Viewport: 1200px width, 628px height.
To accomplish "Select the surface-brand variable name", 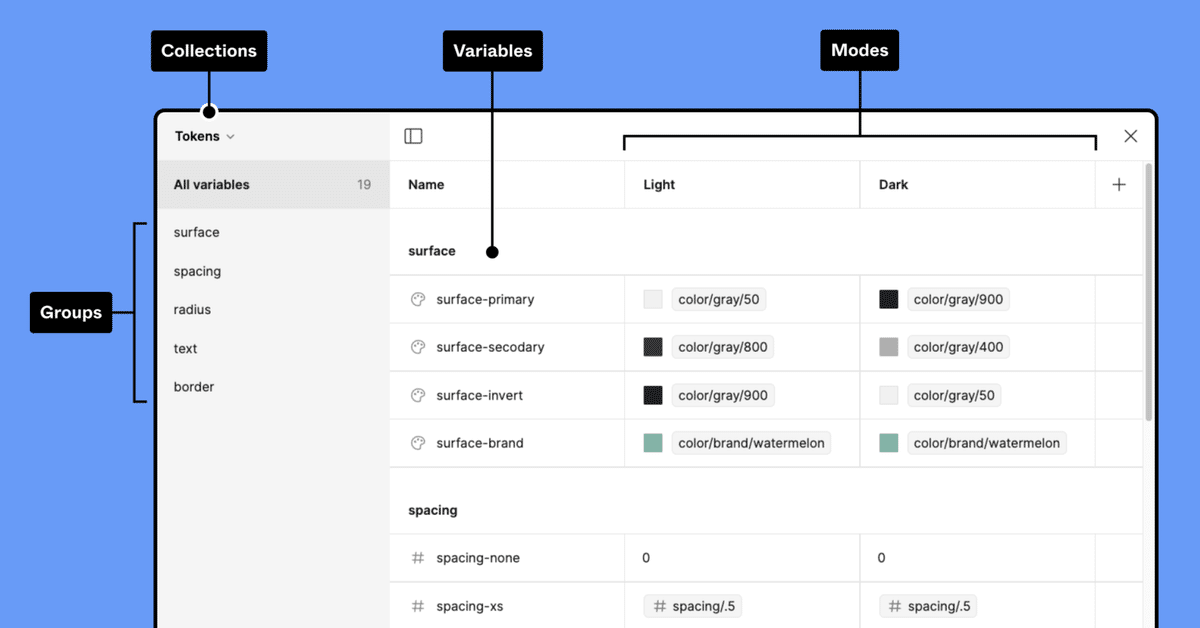I will click(479, 443).
